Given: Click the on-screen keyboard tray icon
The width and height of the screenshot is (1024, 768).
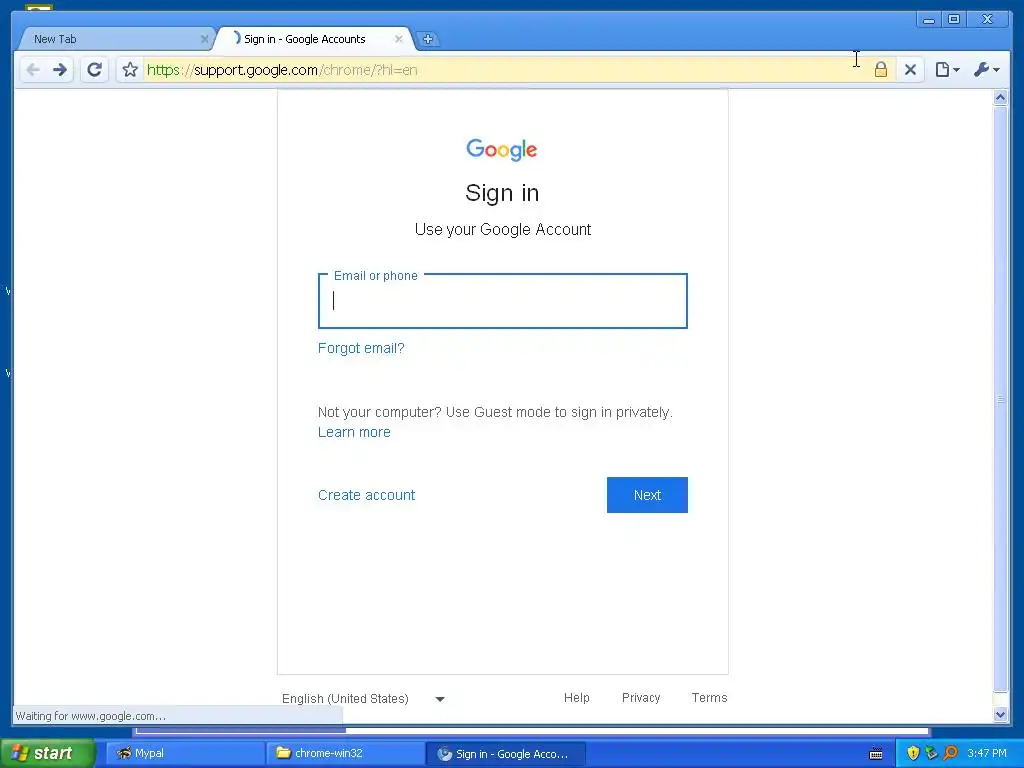Looking at the screenshot, I should point(876,754).
